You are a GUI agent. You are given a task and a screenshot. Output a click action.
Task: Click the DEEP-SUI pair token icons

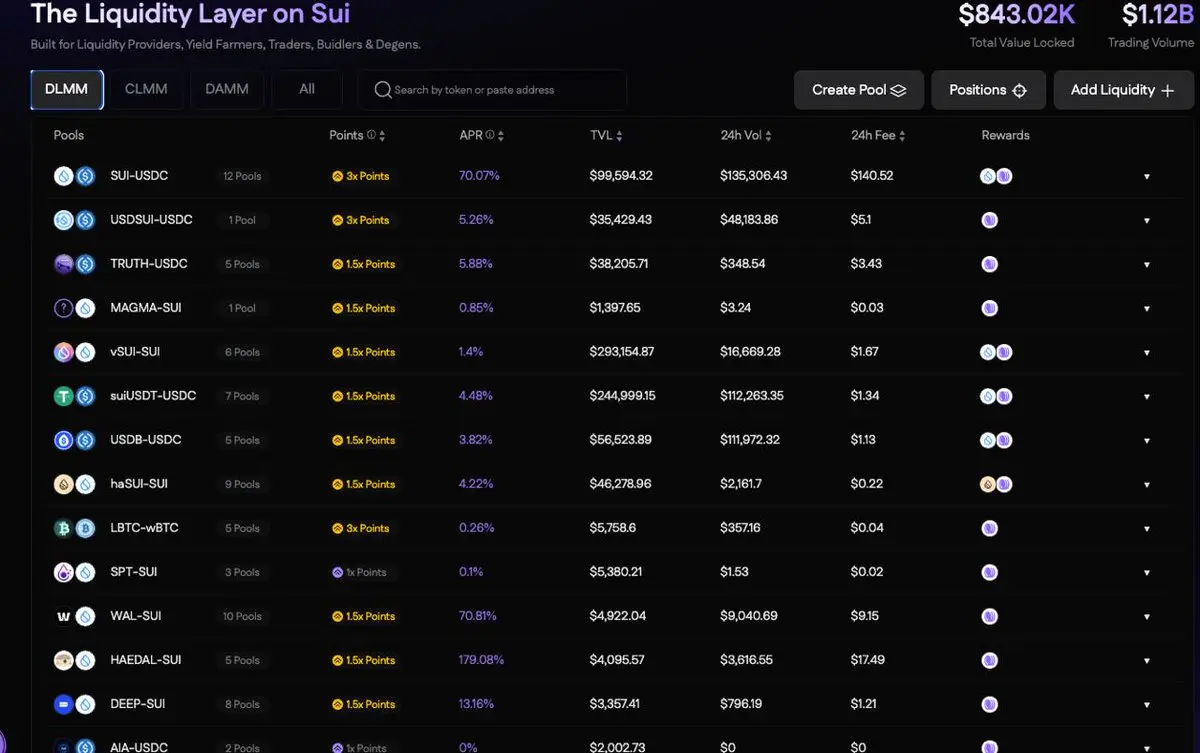point(74,704)
